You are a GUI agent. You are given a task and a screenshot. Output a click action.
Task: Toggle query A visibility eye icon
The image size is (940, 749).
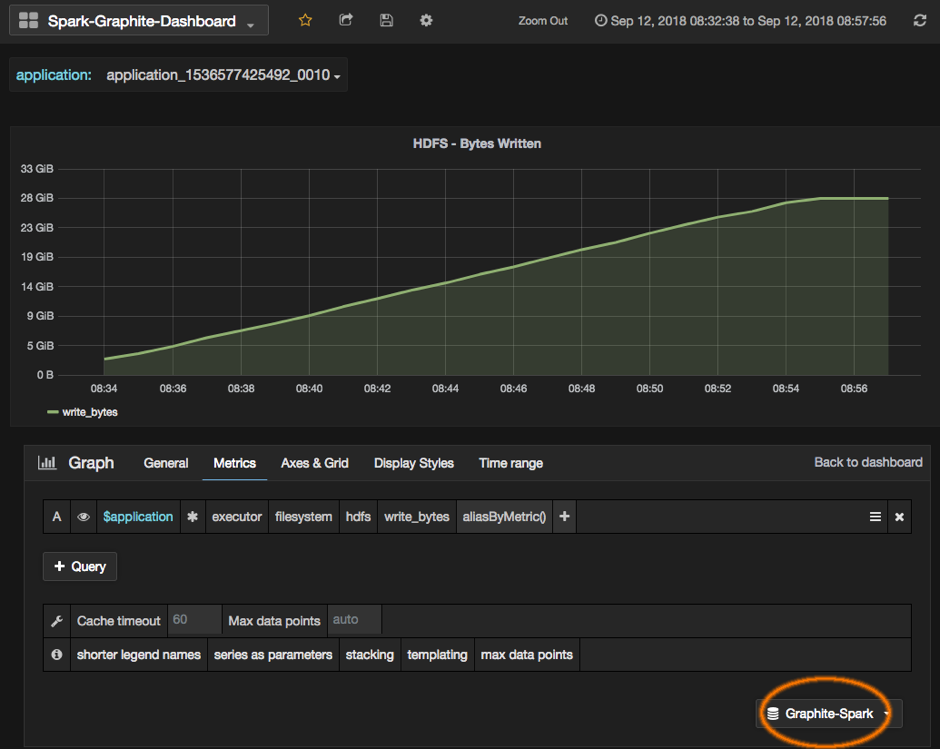(84, 517)
